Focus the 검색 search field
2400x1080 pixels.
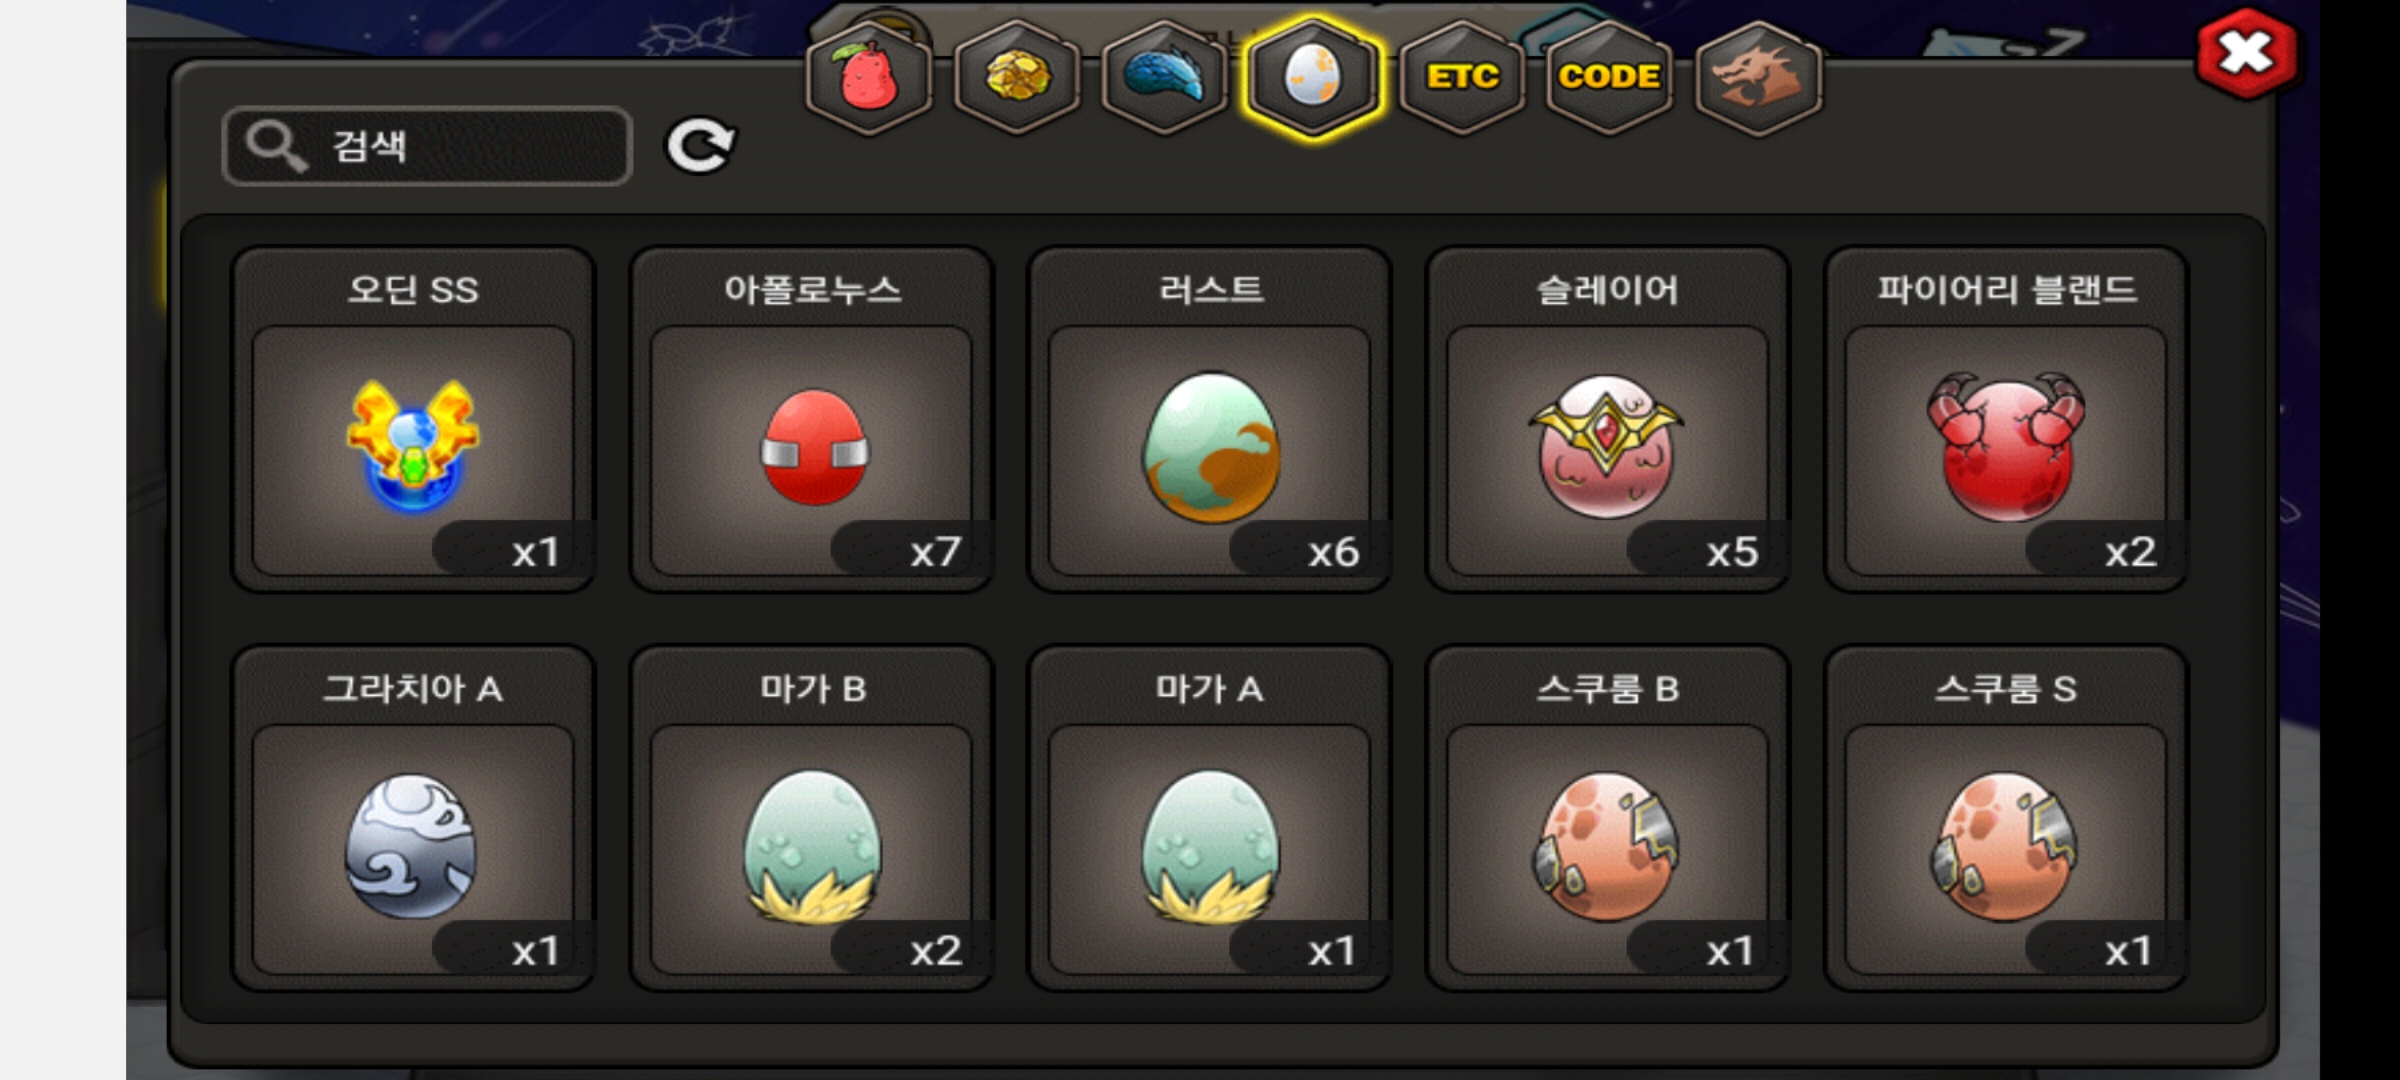click(427, 146)
